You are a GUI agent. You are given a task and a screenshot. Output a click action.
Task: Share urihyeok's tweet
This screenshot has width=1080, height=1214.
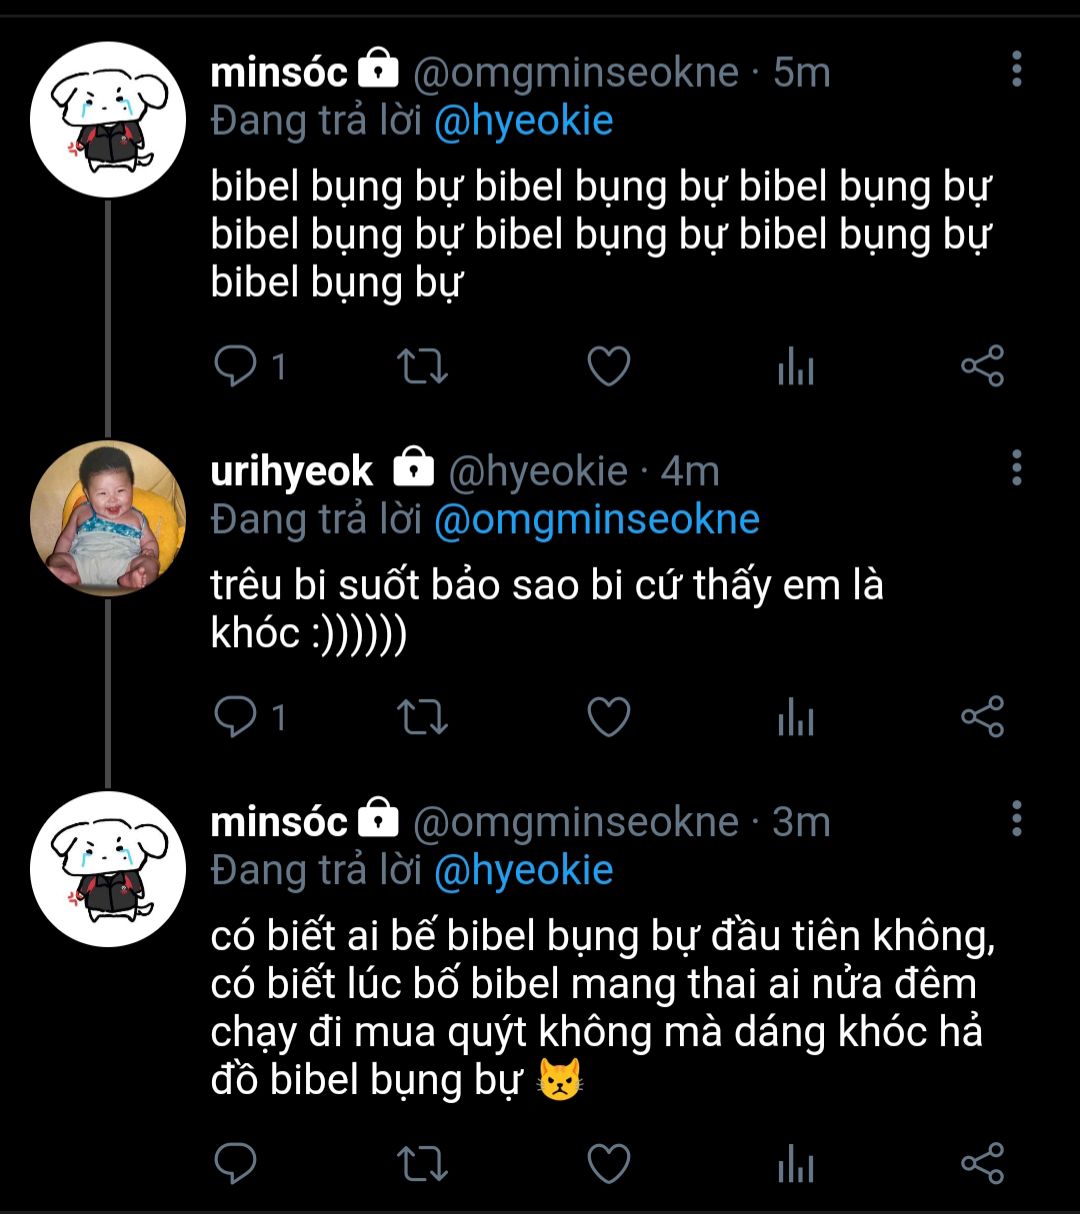click(982, 717)
